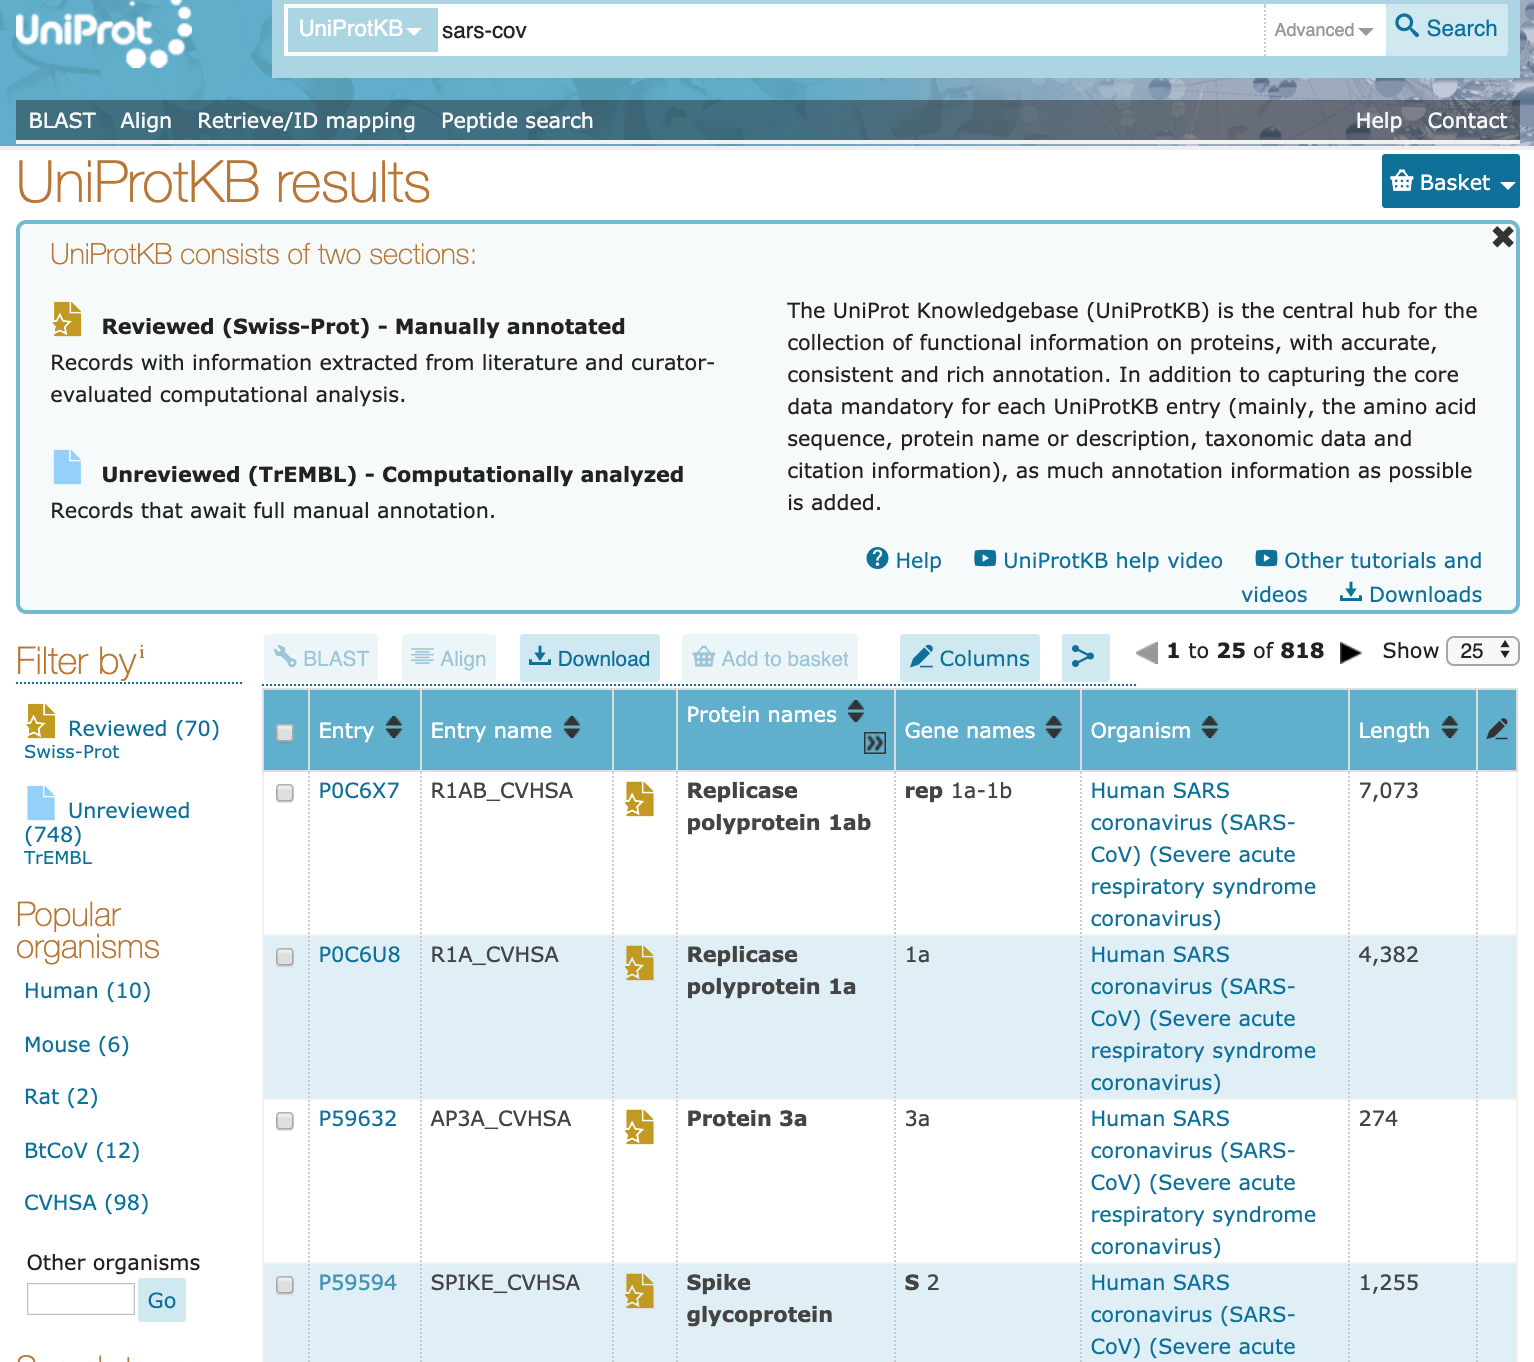Open the BLAST menu item
This screenshot has height=1362, width=1534.
[x=62, y=121]
